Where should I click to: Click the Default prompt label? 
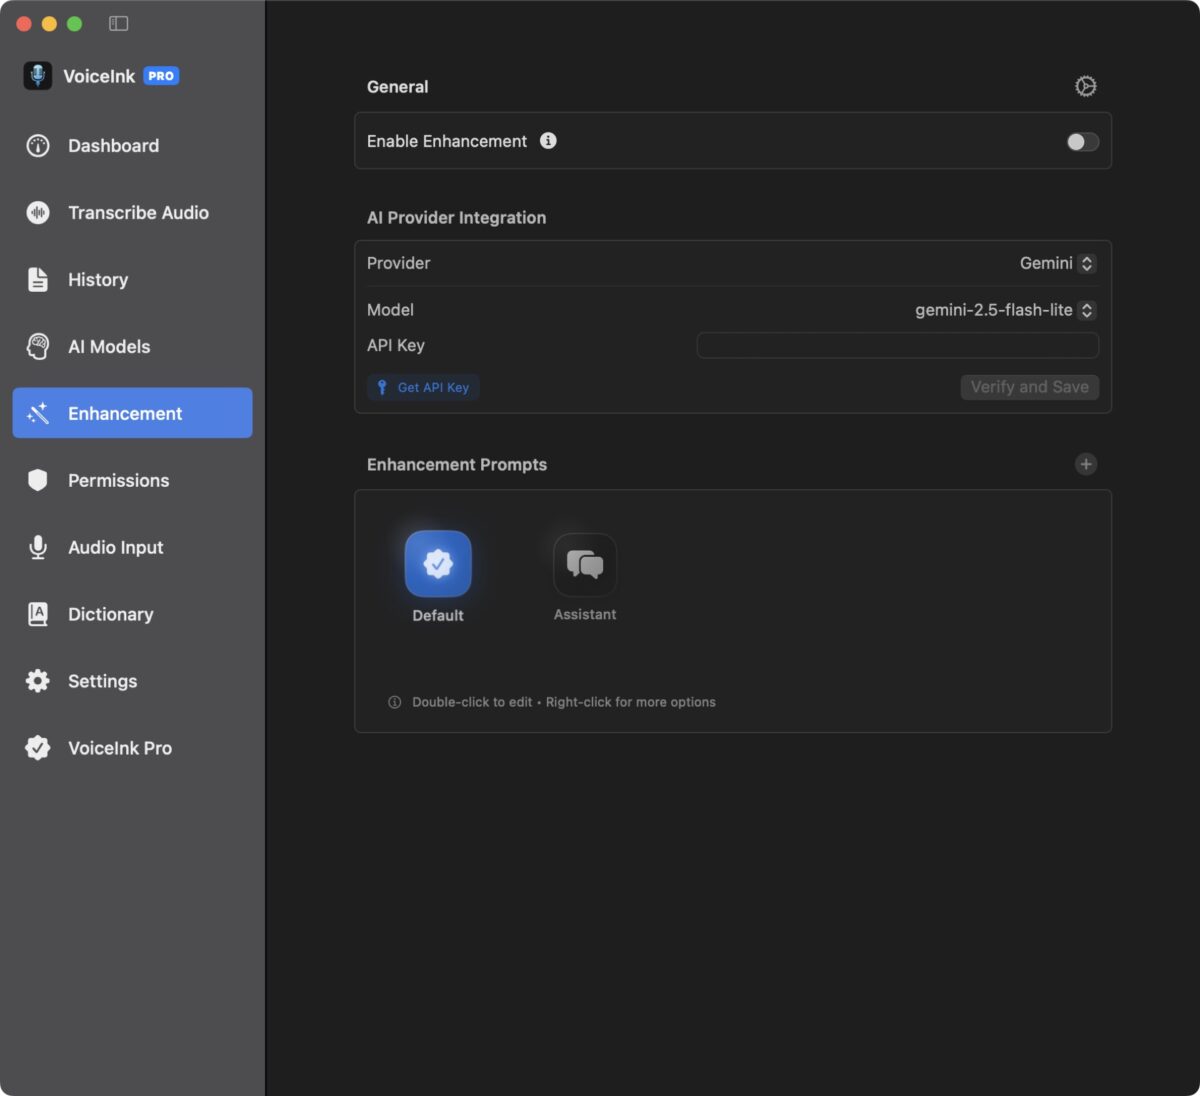[x=438, y=616]
